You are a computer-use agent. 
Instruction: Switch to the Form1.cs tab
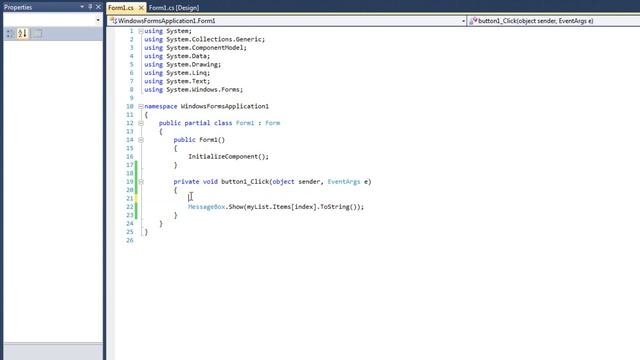click(x=121, y=7)
